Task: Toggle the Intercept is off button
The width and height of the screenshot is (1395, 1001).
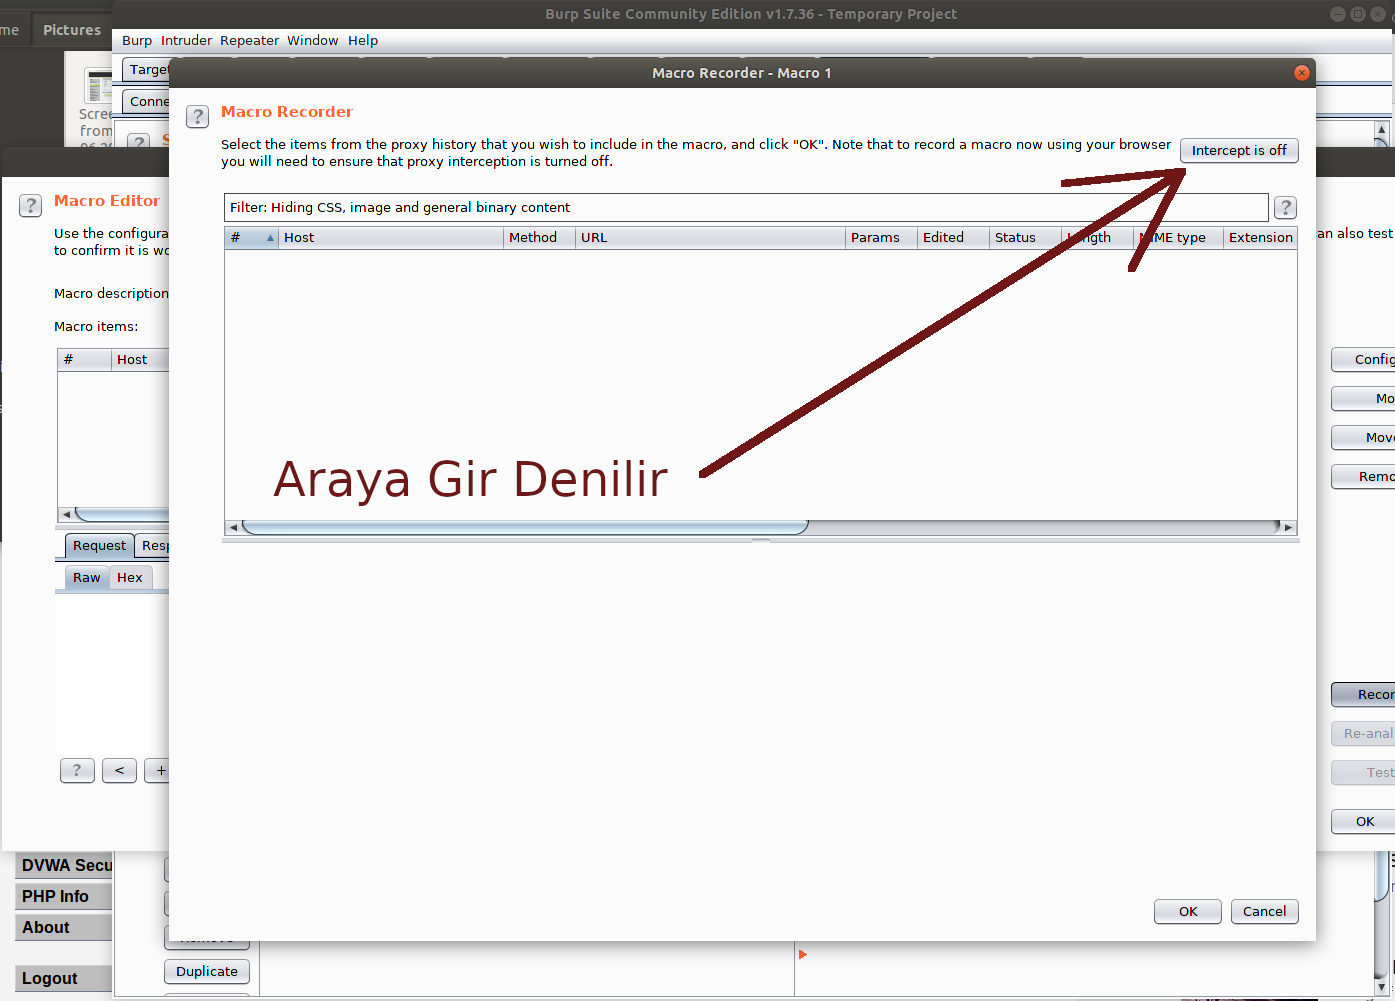Action: click(x=1239, y=150)
